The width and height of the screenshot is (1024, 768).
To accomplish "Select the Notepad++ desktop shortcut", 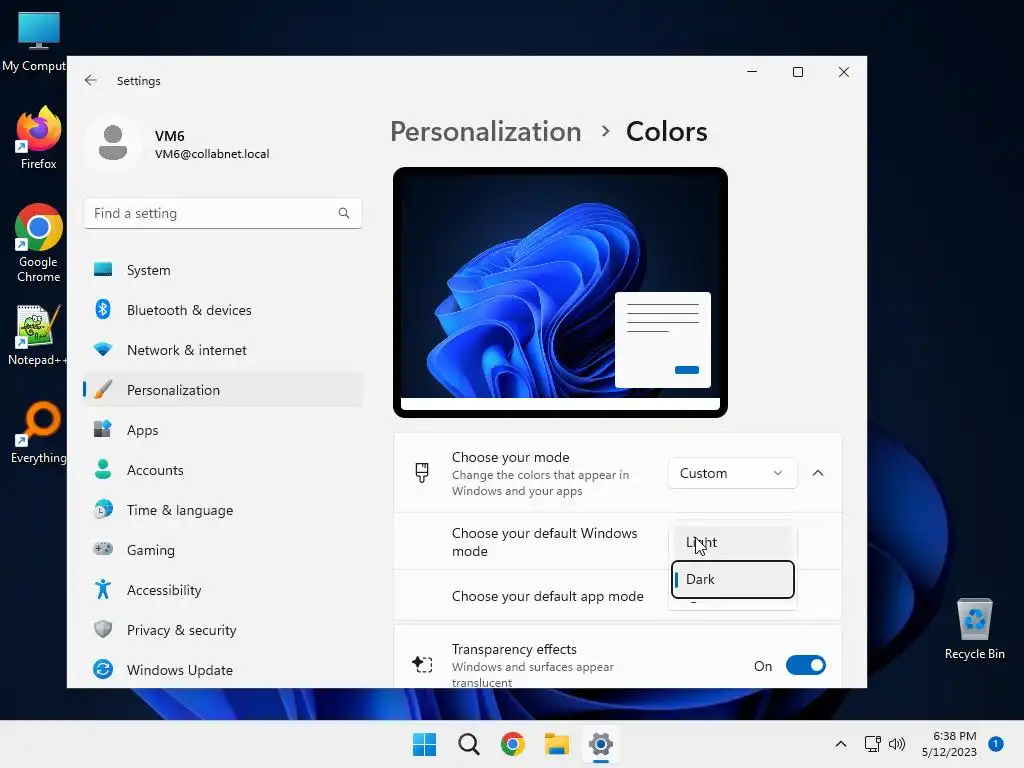I will [37, 335].
